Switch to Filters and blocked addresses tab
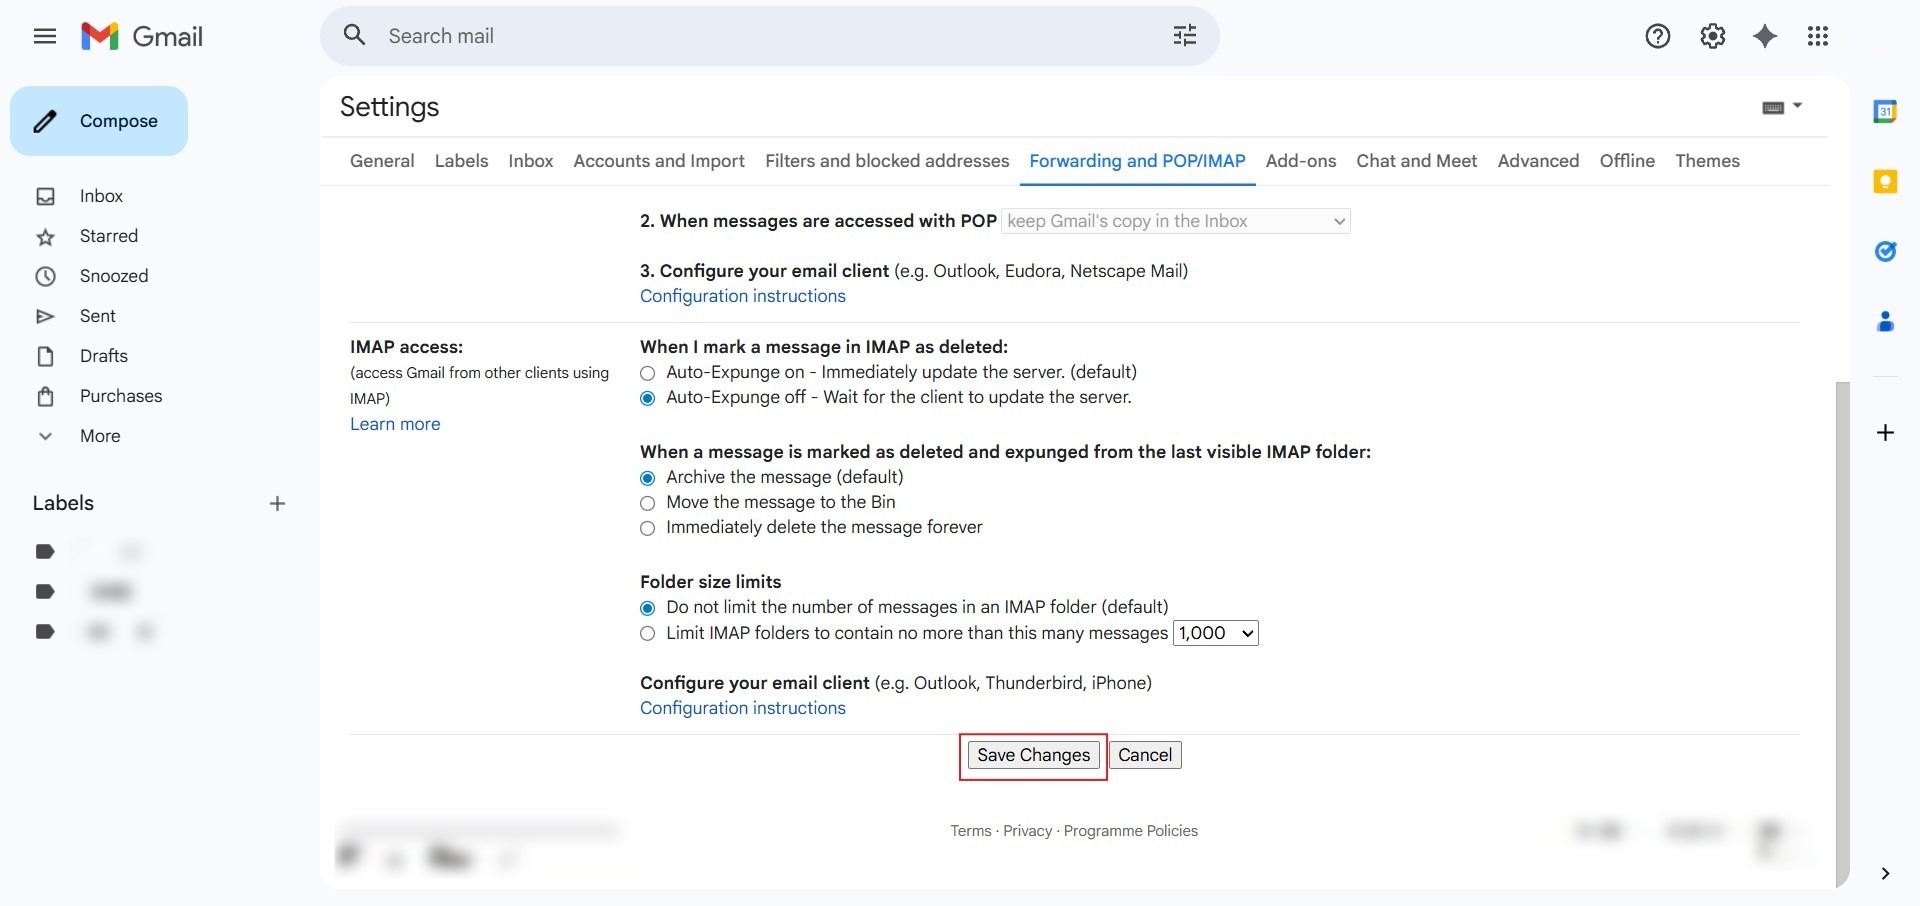1920x906 pixels. coord(886,161)
